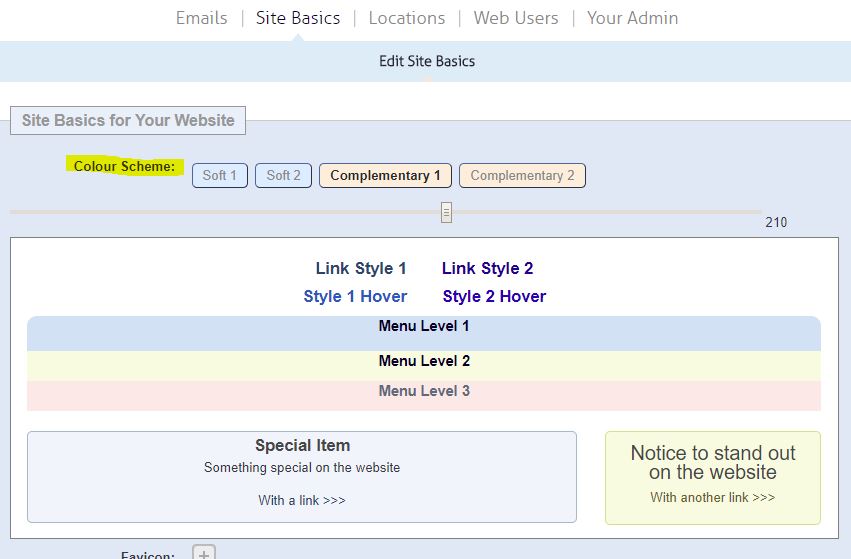The width and height of the screenshot is (851, 559).
Task: Click the Edit Site Basics sub-tab
Action: [x=427, y=61]
